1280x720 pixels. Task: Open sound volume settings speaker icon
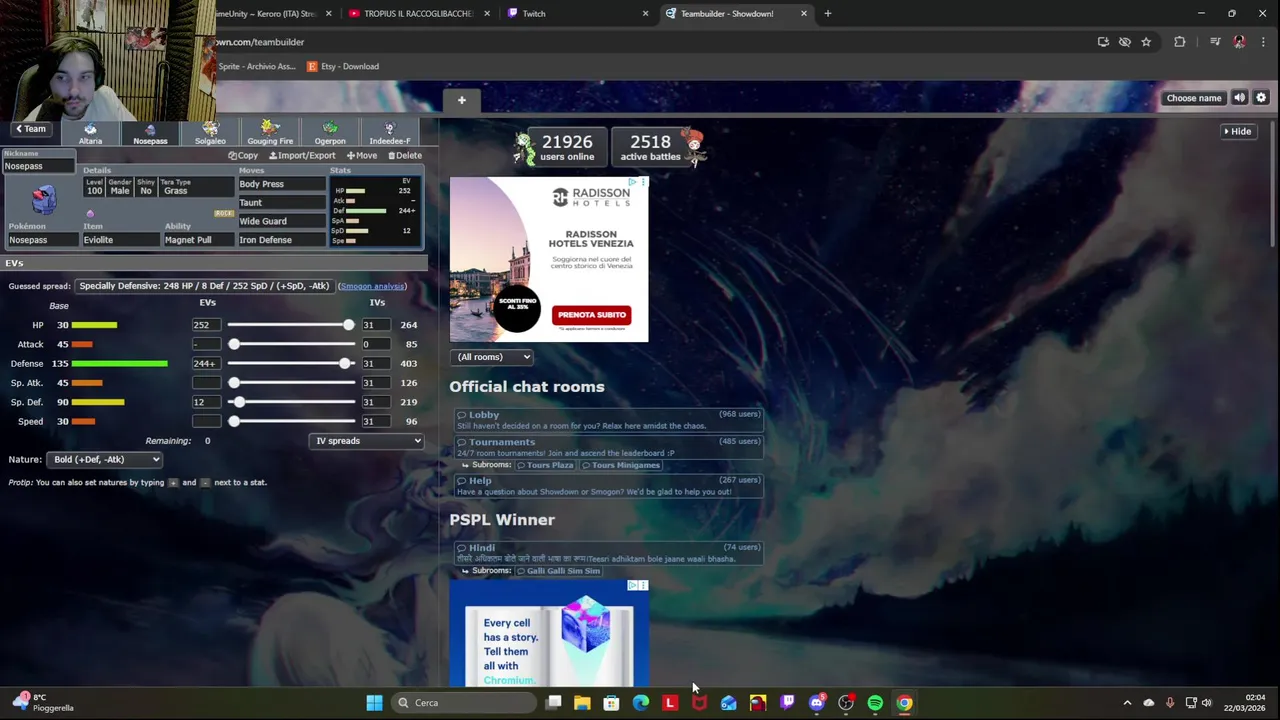coord(1239,98)
